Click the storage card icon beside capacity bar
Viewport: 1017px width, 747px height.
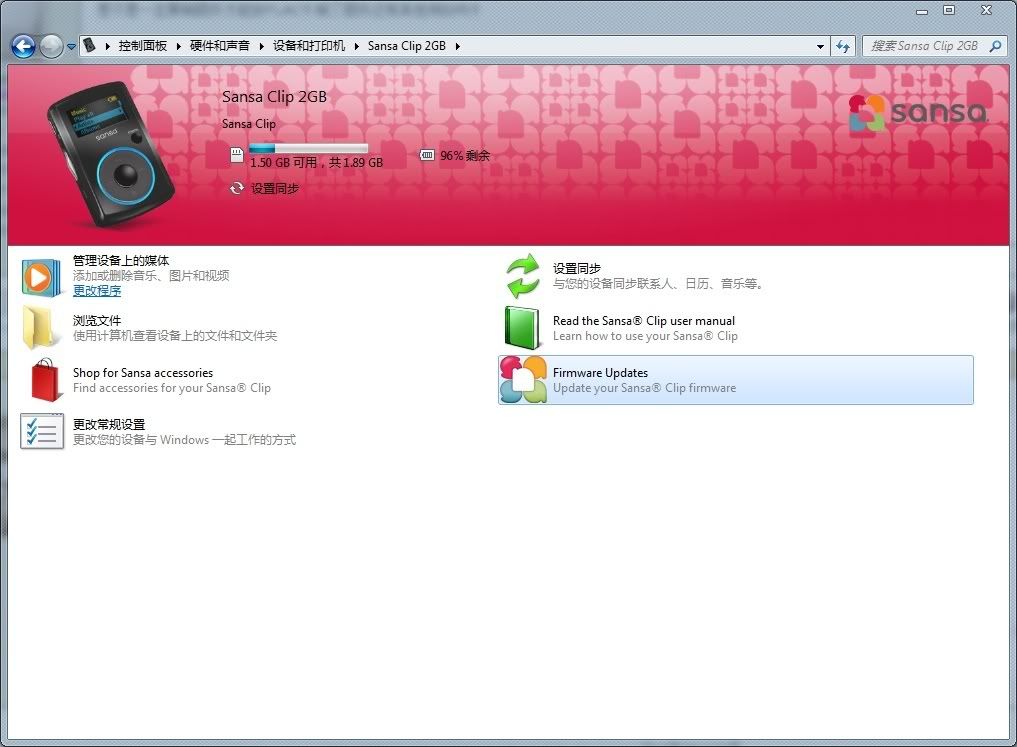point(237,155)
